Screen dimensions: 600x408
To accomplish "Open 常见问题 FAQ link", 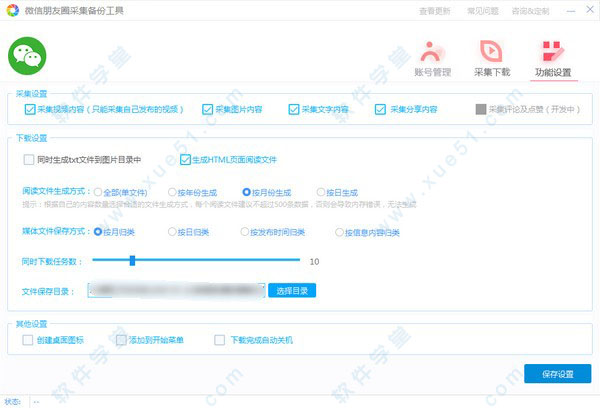I will point(483,11).
